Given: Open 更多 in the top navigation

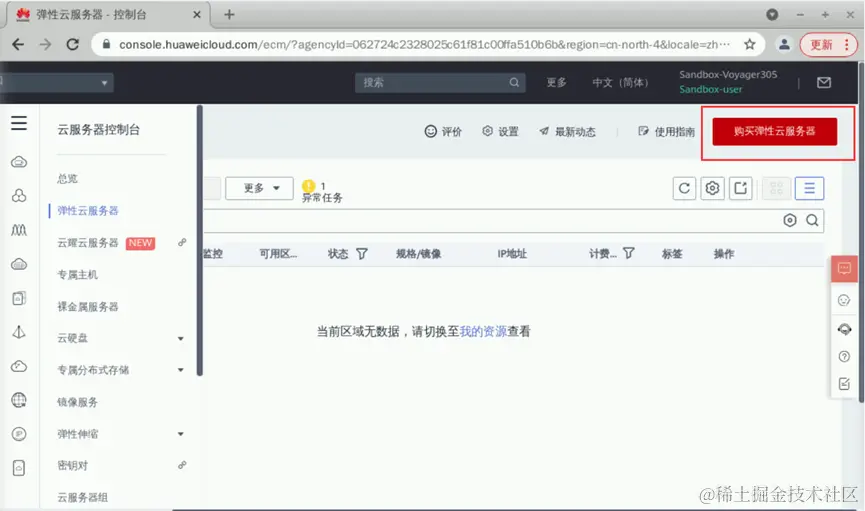Looking at the screenshot, I should [x=556, y=82].
